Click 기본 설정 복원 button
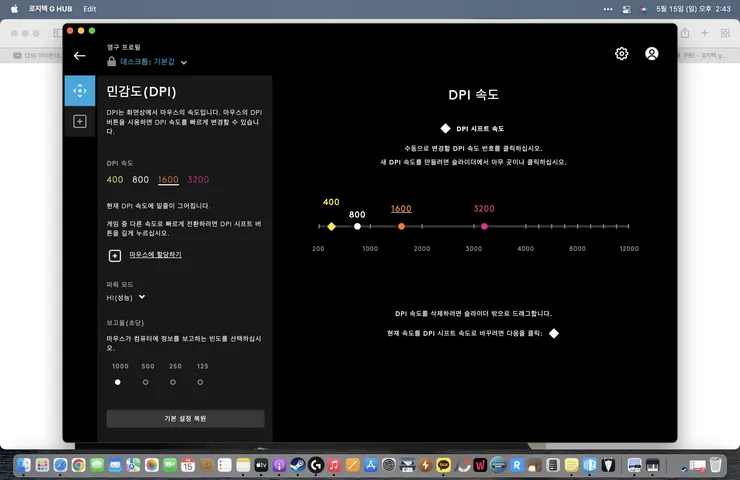 [185, 419]
